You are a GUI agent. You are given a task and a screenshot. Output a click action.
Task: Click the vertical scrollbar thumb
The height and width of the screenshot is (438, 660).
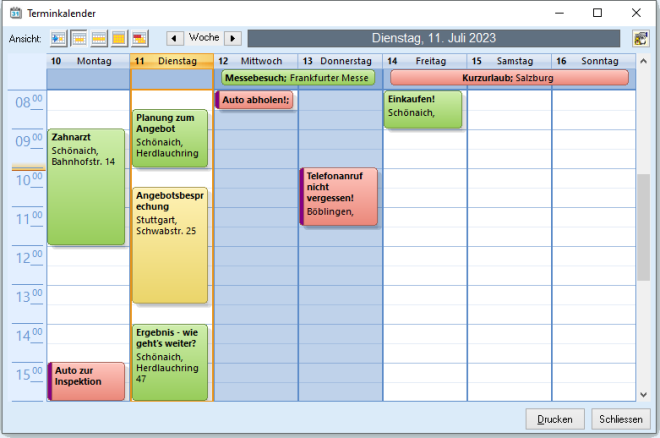(643, 227)
